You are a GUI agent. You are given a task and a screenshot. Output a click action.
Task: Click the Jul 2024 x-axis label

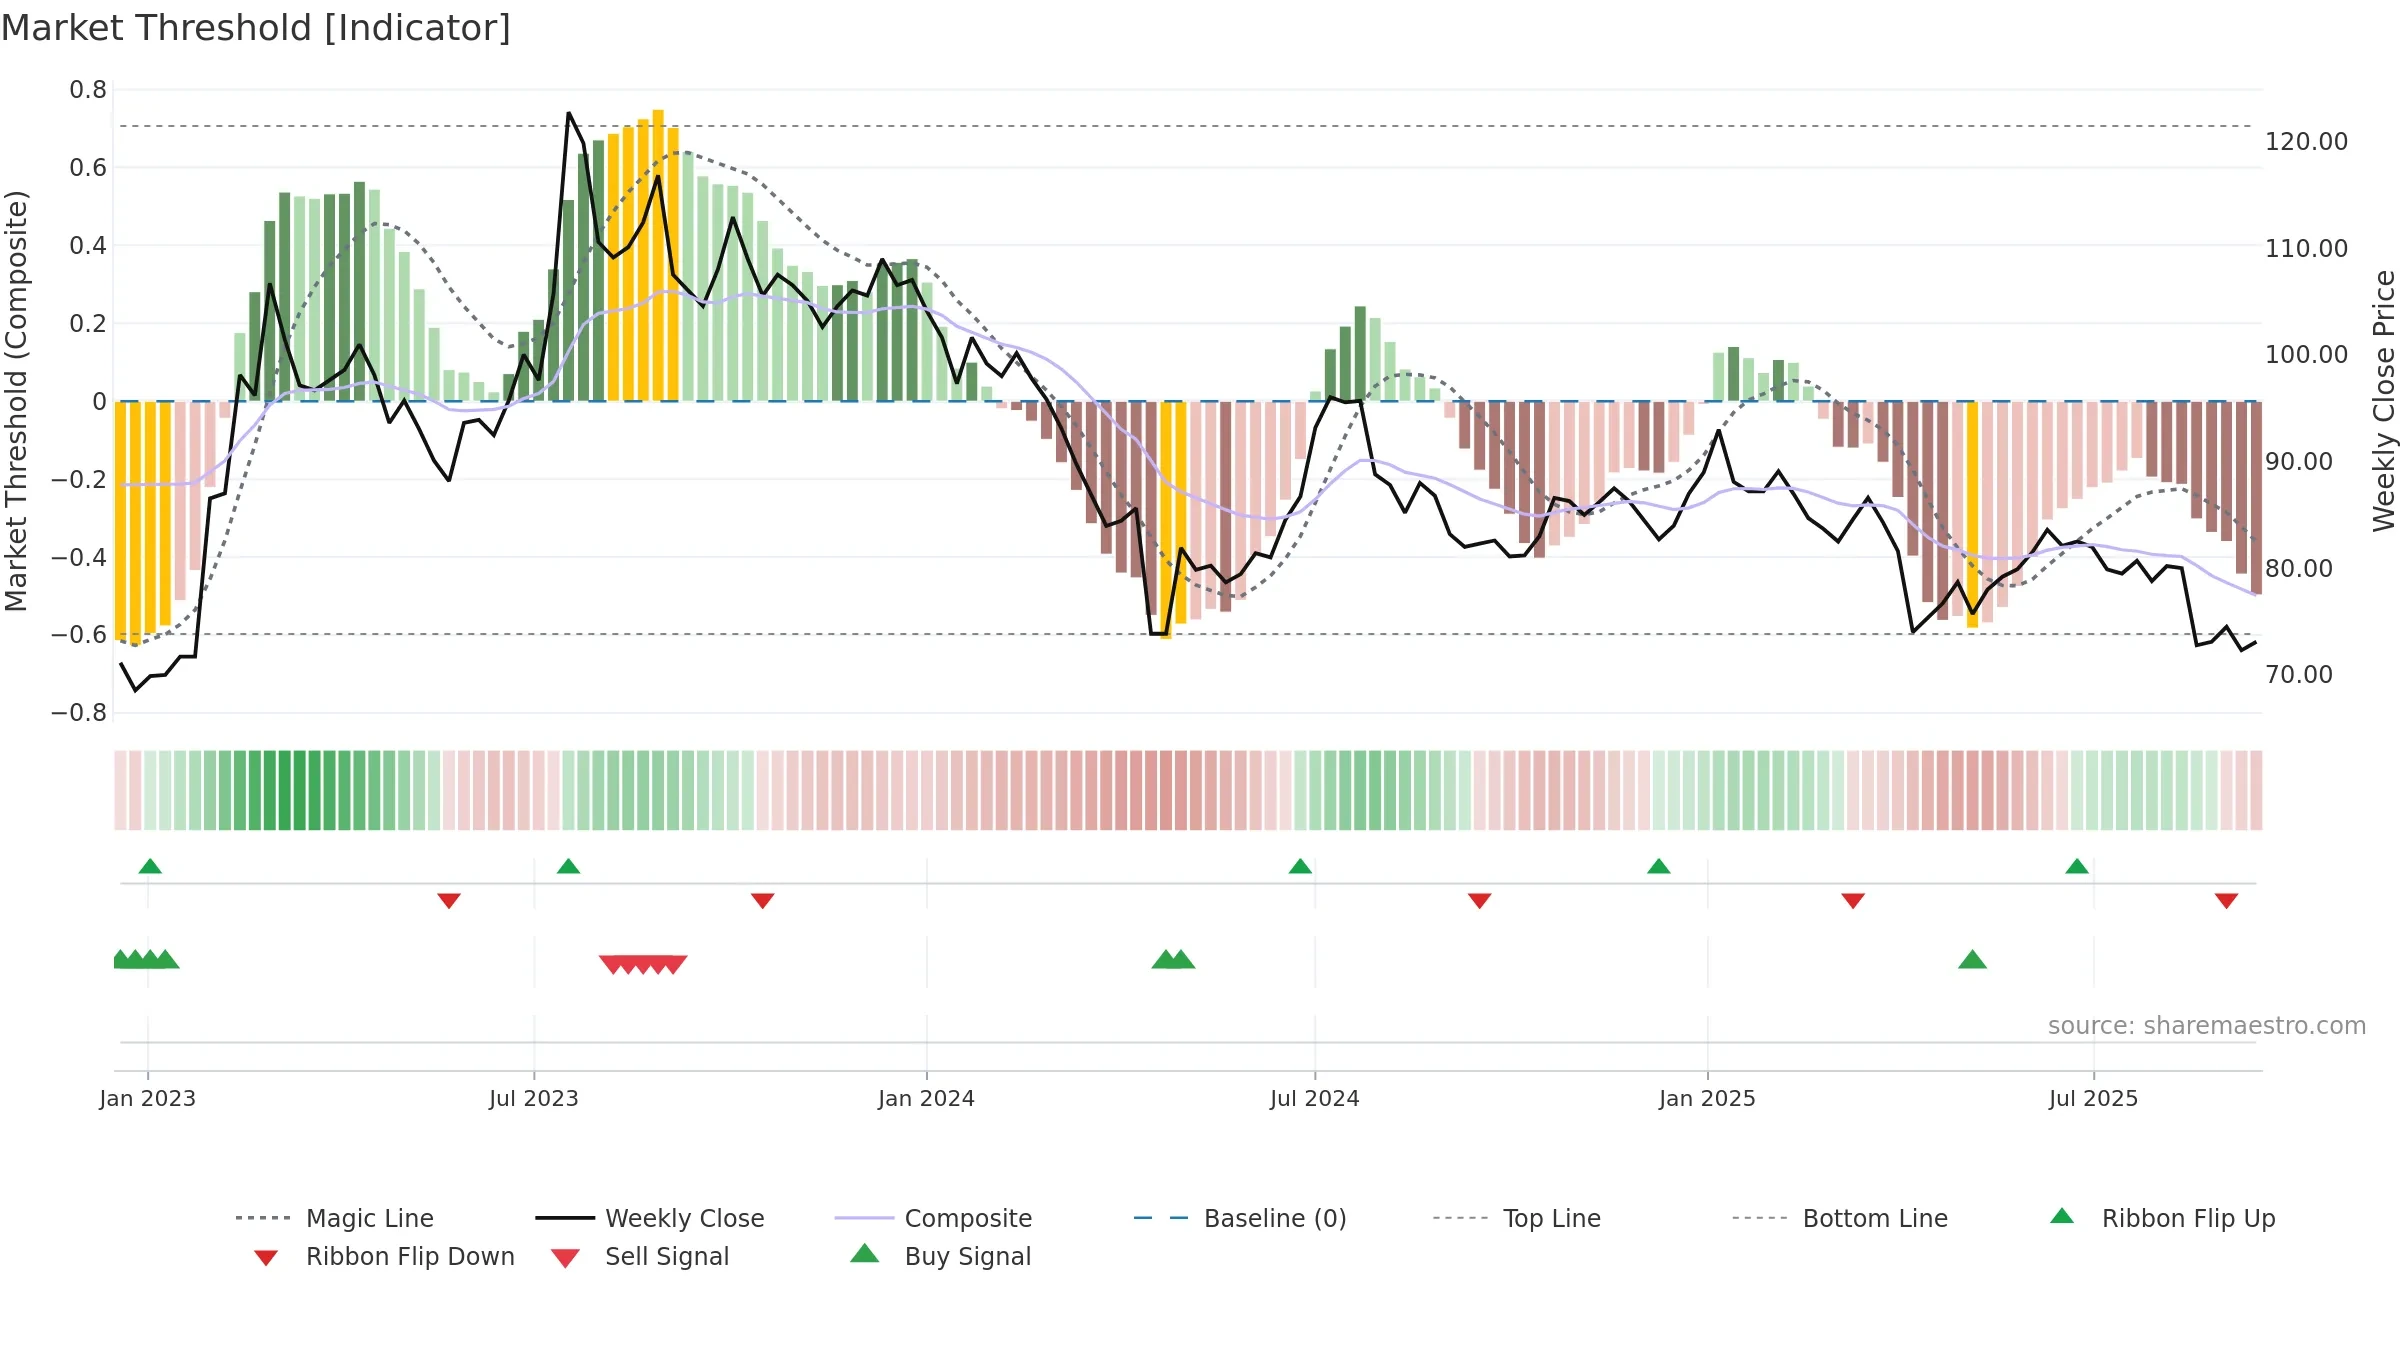tap(1315, 1098)
